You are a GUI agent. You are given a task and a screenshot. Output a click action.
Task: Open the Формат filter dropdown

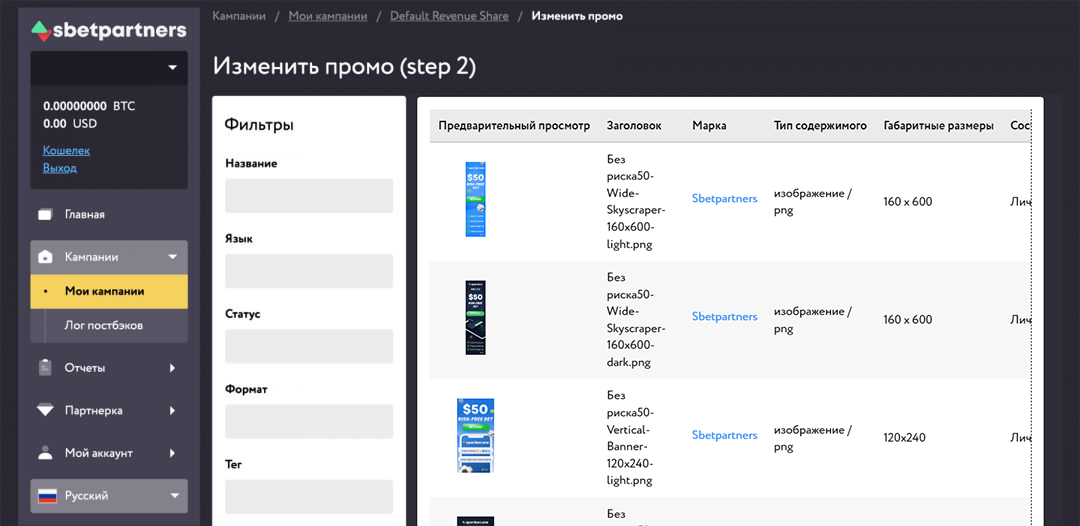pos(309,421)
